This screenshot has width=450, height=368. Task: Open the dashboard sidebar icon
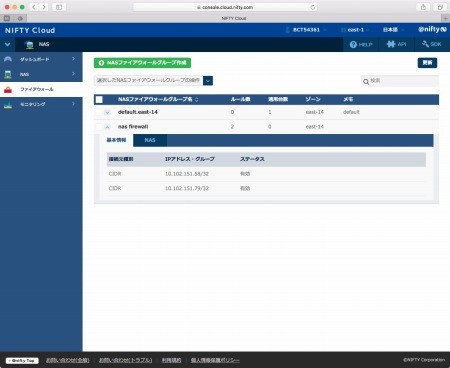[8, 59]
